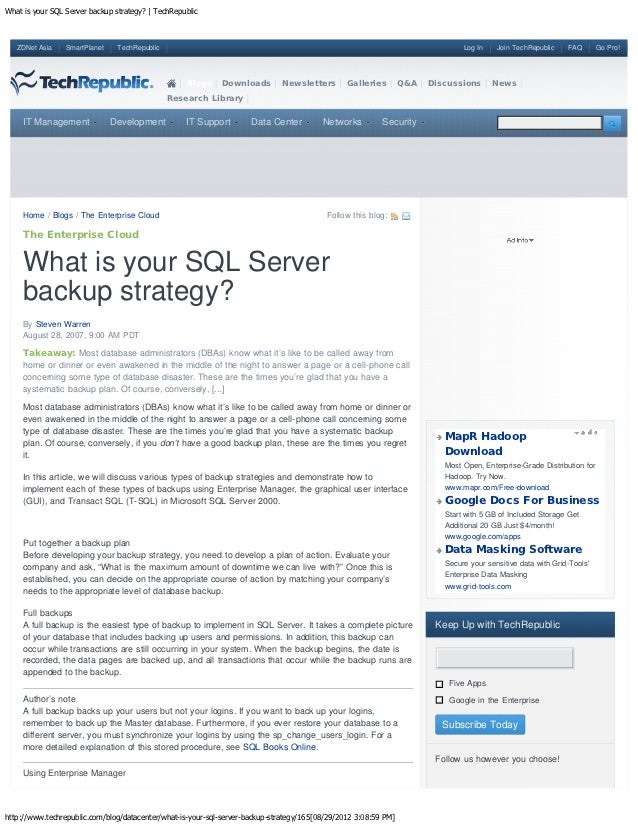Check the Five Apps checkbox
The image size is (638, 826).
click(439, 684)
